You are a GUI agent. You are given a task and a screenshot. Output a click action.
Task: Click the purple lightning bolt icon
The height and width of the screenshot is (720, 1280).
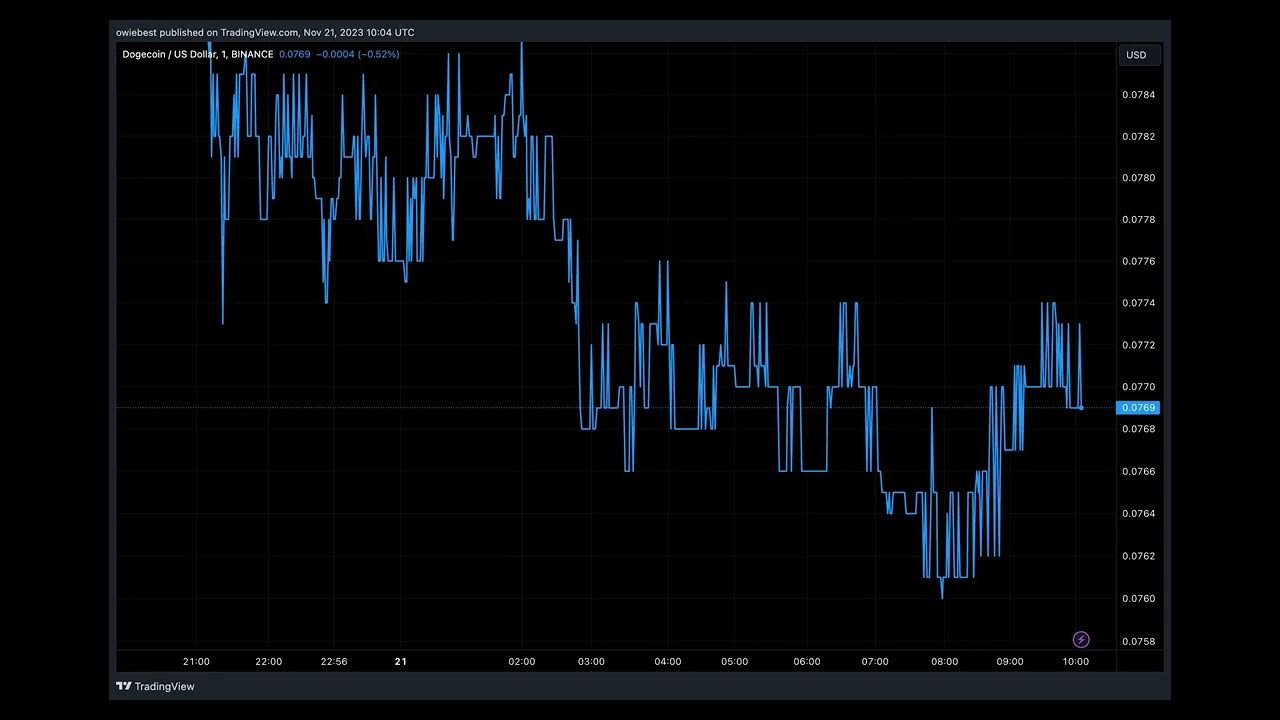(x=1080, y=640)
